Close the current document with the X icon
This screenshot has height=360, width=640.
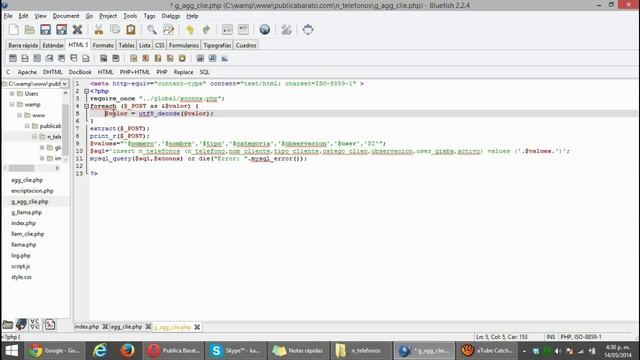pyautogui.click(x=77, y=30)
